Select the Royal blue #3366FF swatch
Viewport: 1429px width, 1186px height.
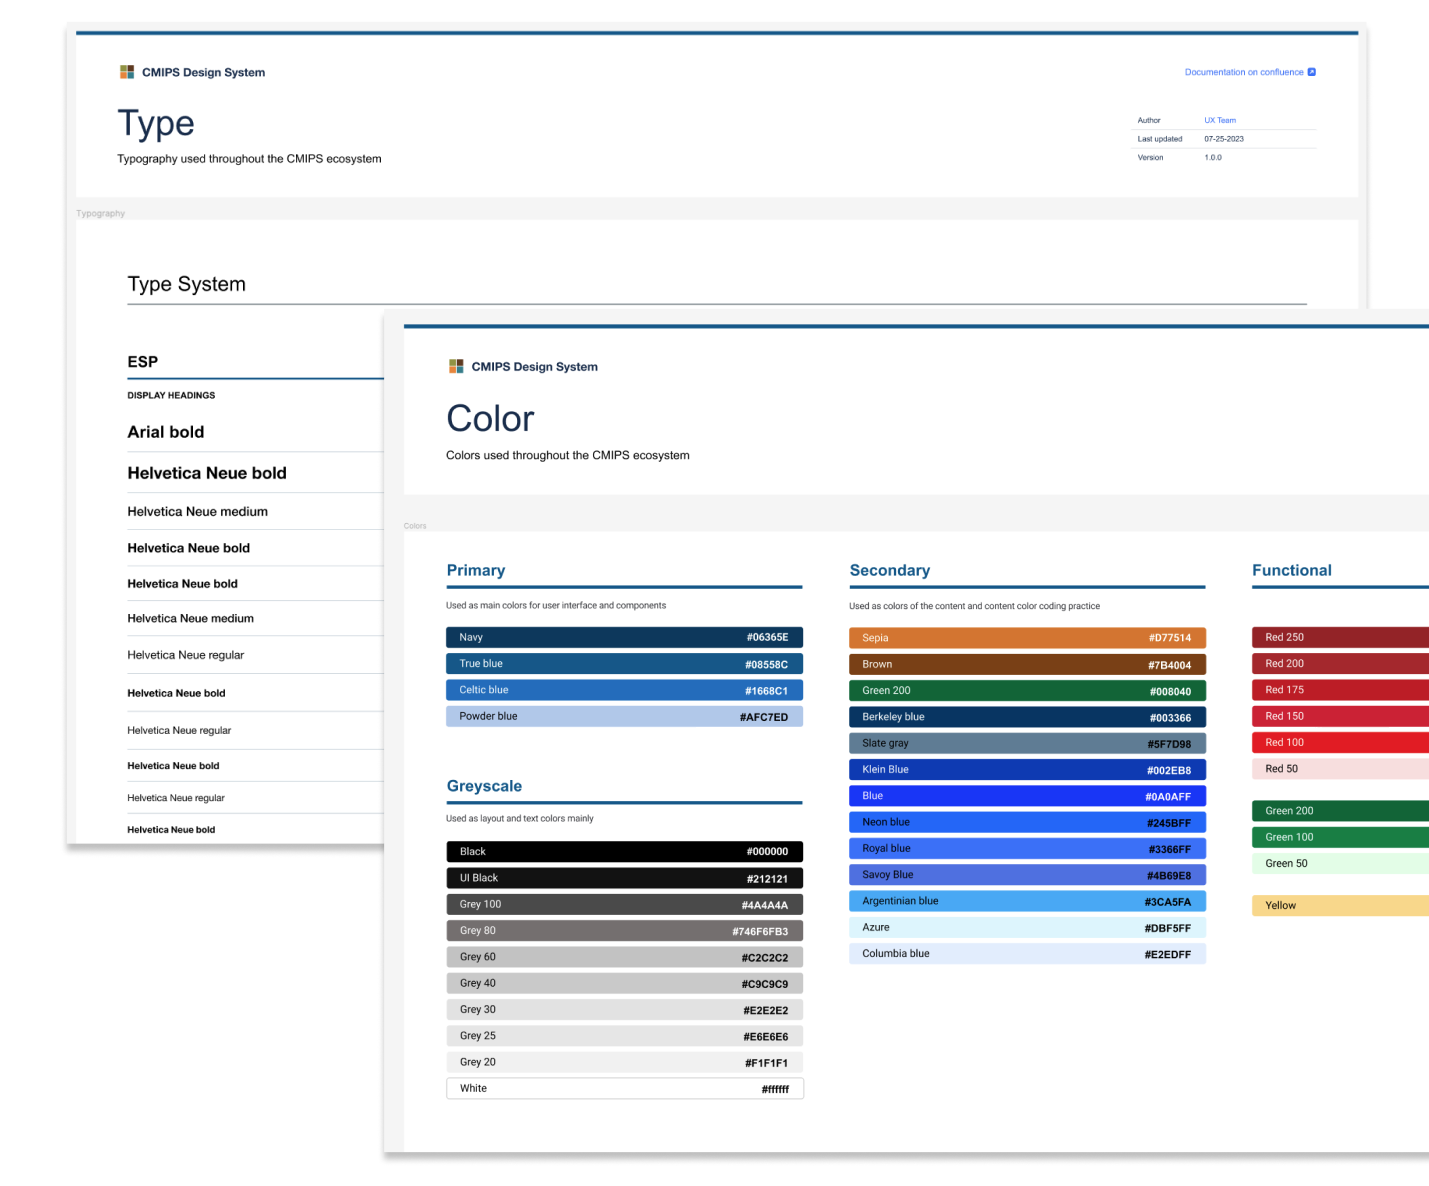tap(1027, 849)
